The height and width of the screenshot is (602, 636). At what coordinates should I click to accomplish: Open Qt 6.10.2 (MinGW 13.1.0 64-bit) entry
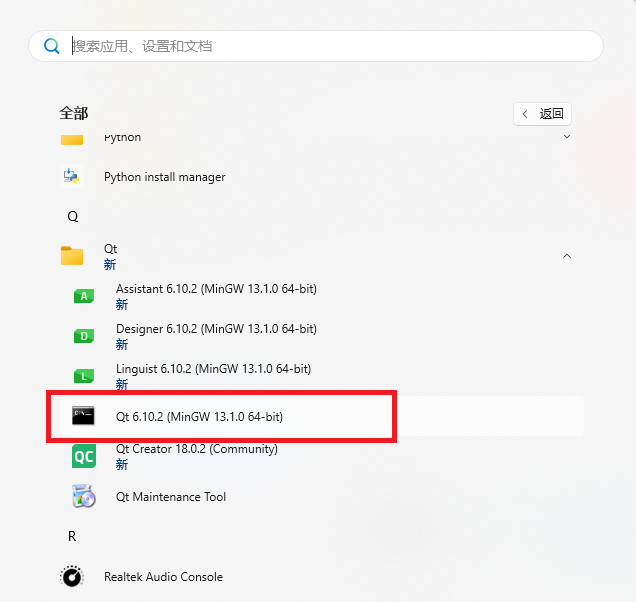322,416
